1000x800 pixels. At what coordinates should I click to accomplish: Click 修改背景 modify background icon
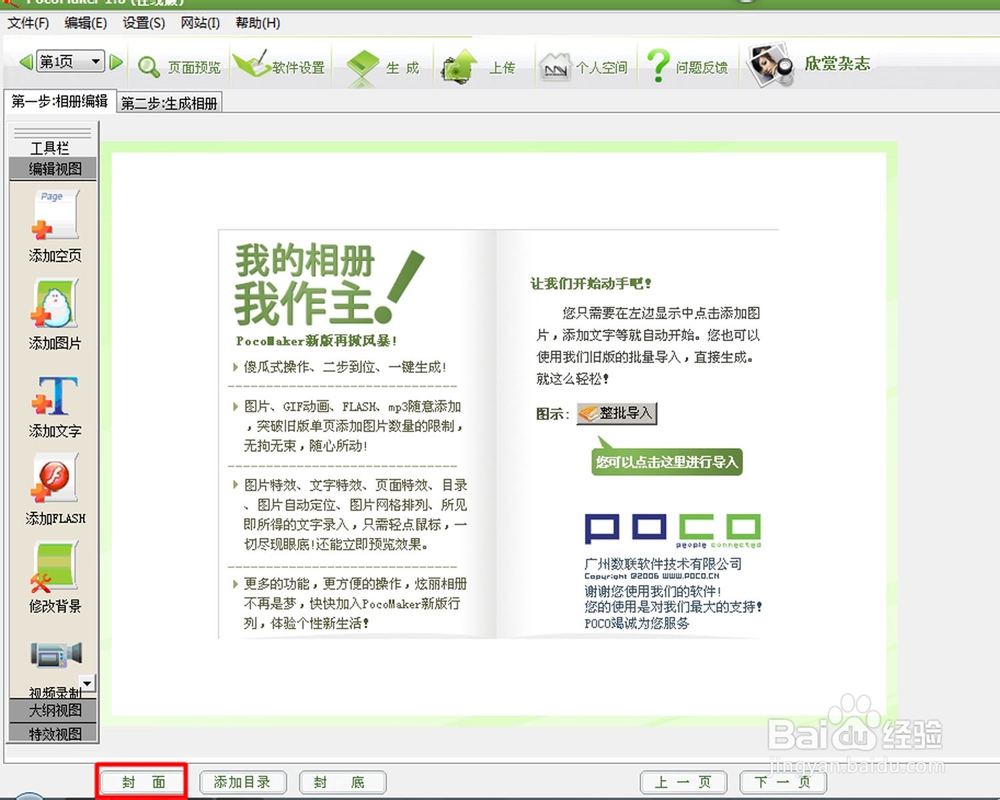tap(55, 566)
